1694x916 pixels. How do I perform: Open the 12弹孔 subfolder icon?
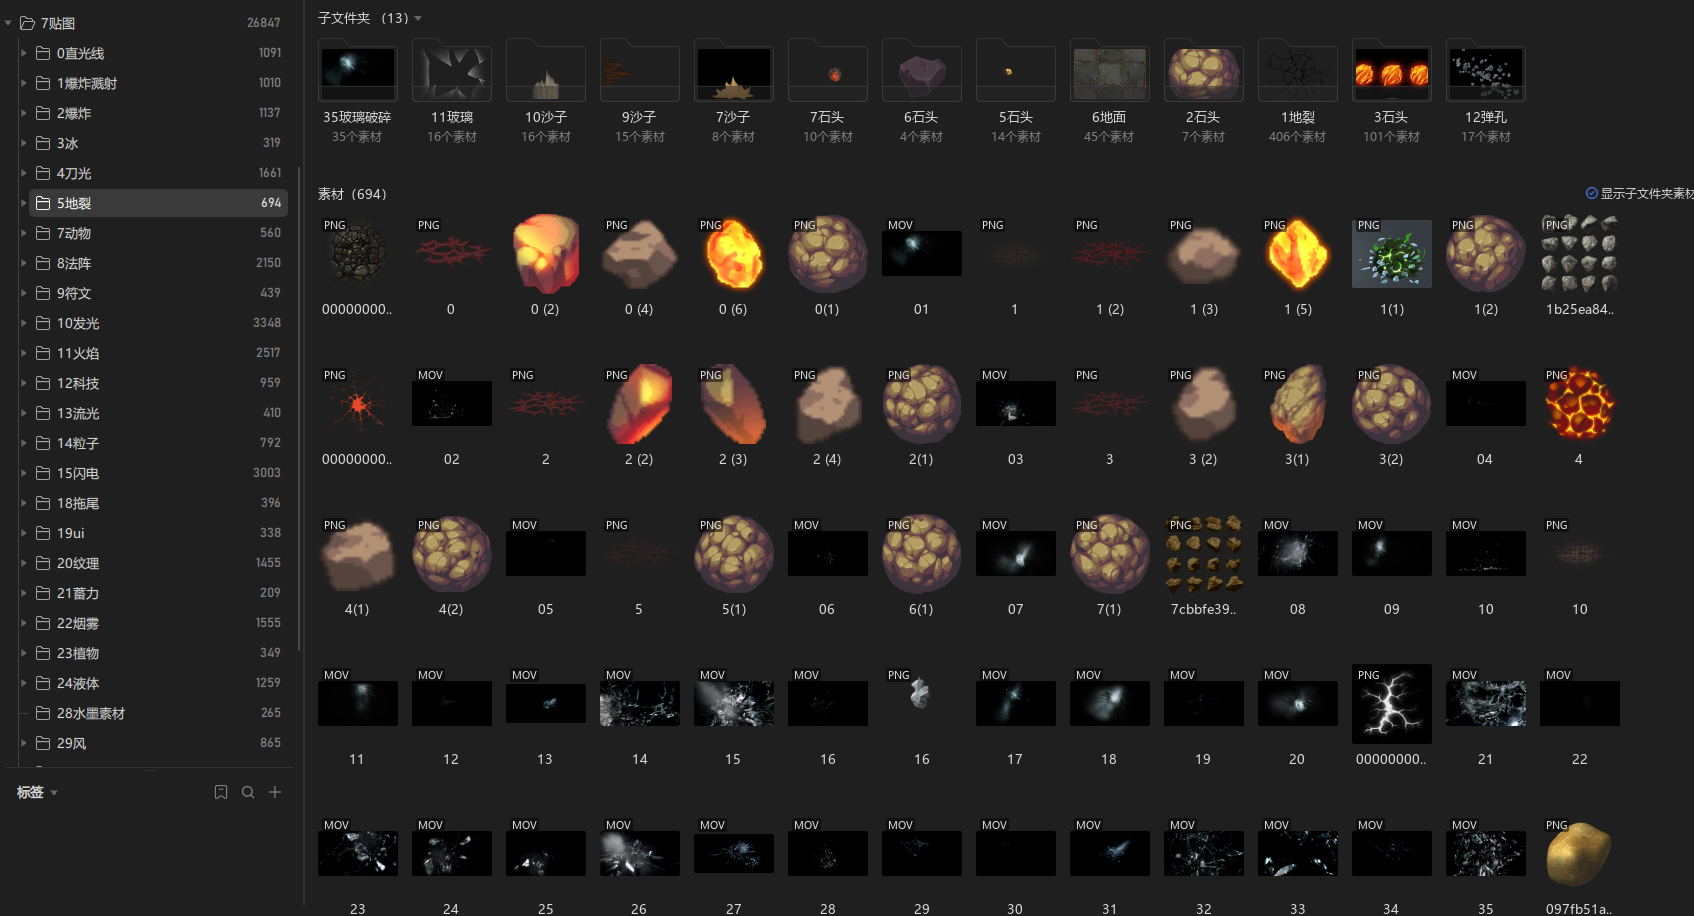1485,70
